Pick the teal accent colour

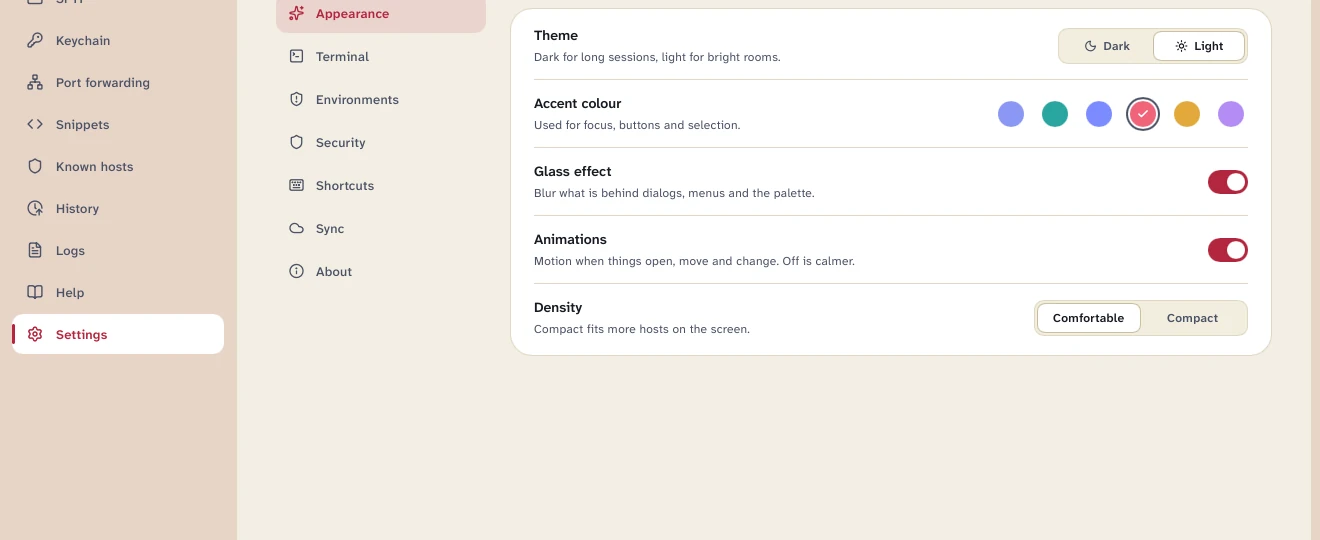pyautogui.click(x=1055, y=114)
